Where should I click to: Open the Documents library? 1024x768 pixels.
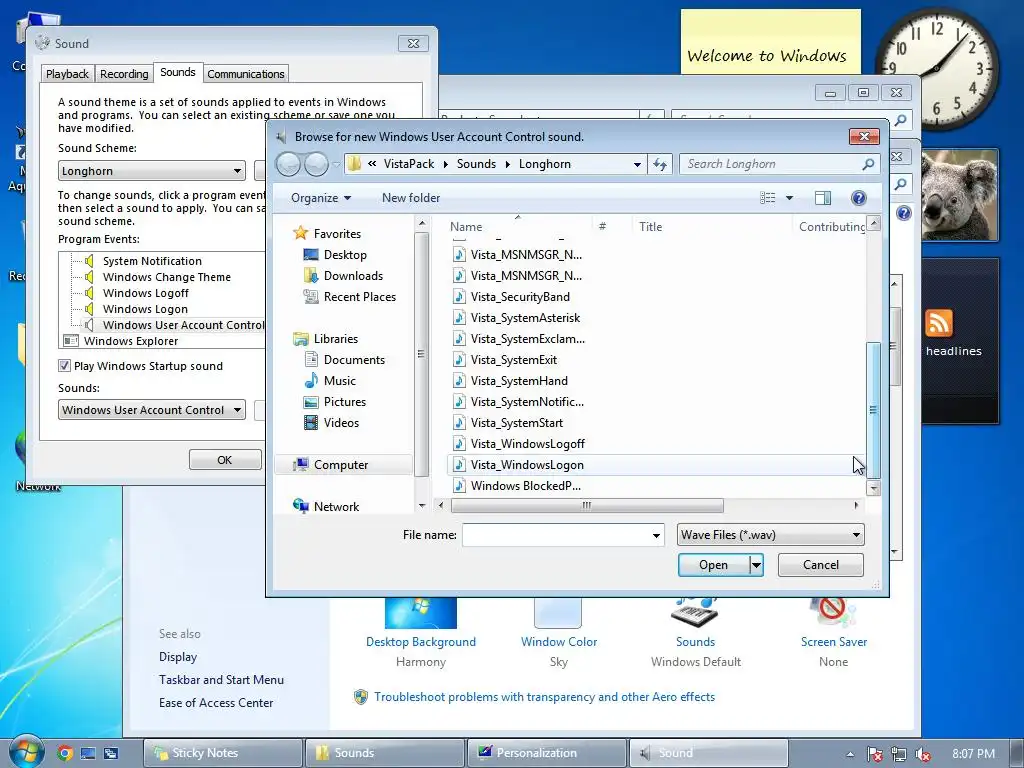pyautogui.click(x=345, y=360)
